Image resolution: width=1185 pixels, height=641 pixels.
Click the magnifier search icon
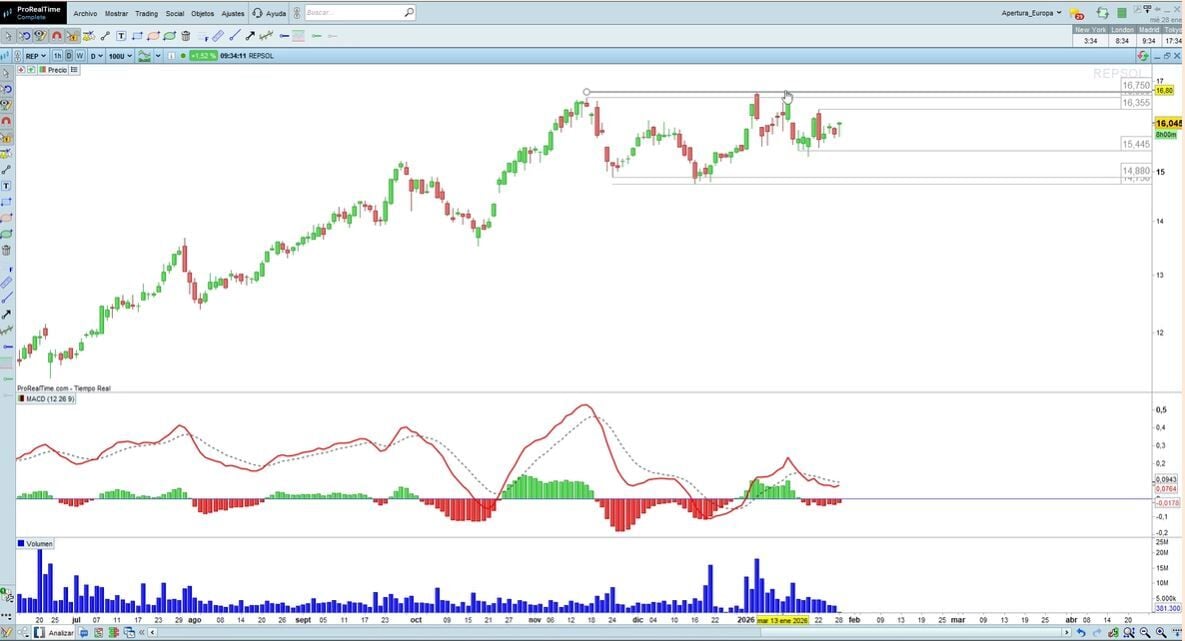pos(408,13)
